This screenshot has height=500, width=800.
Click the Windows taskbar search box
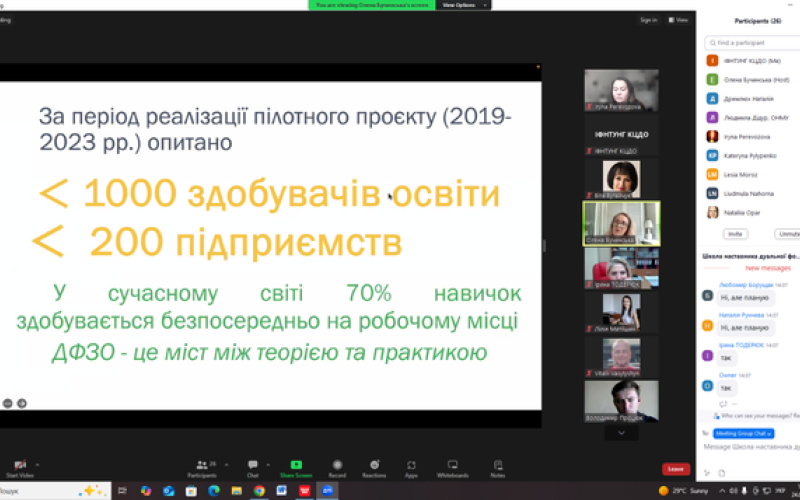pos(55,491)
